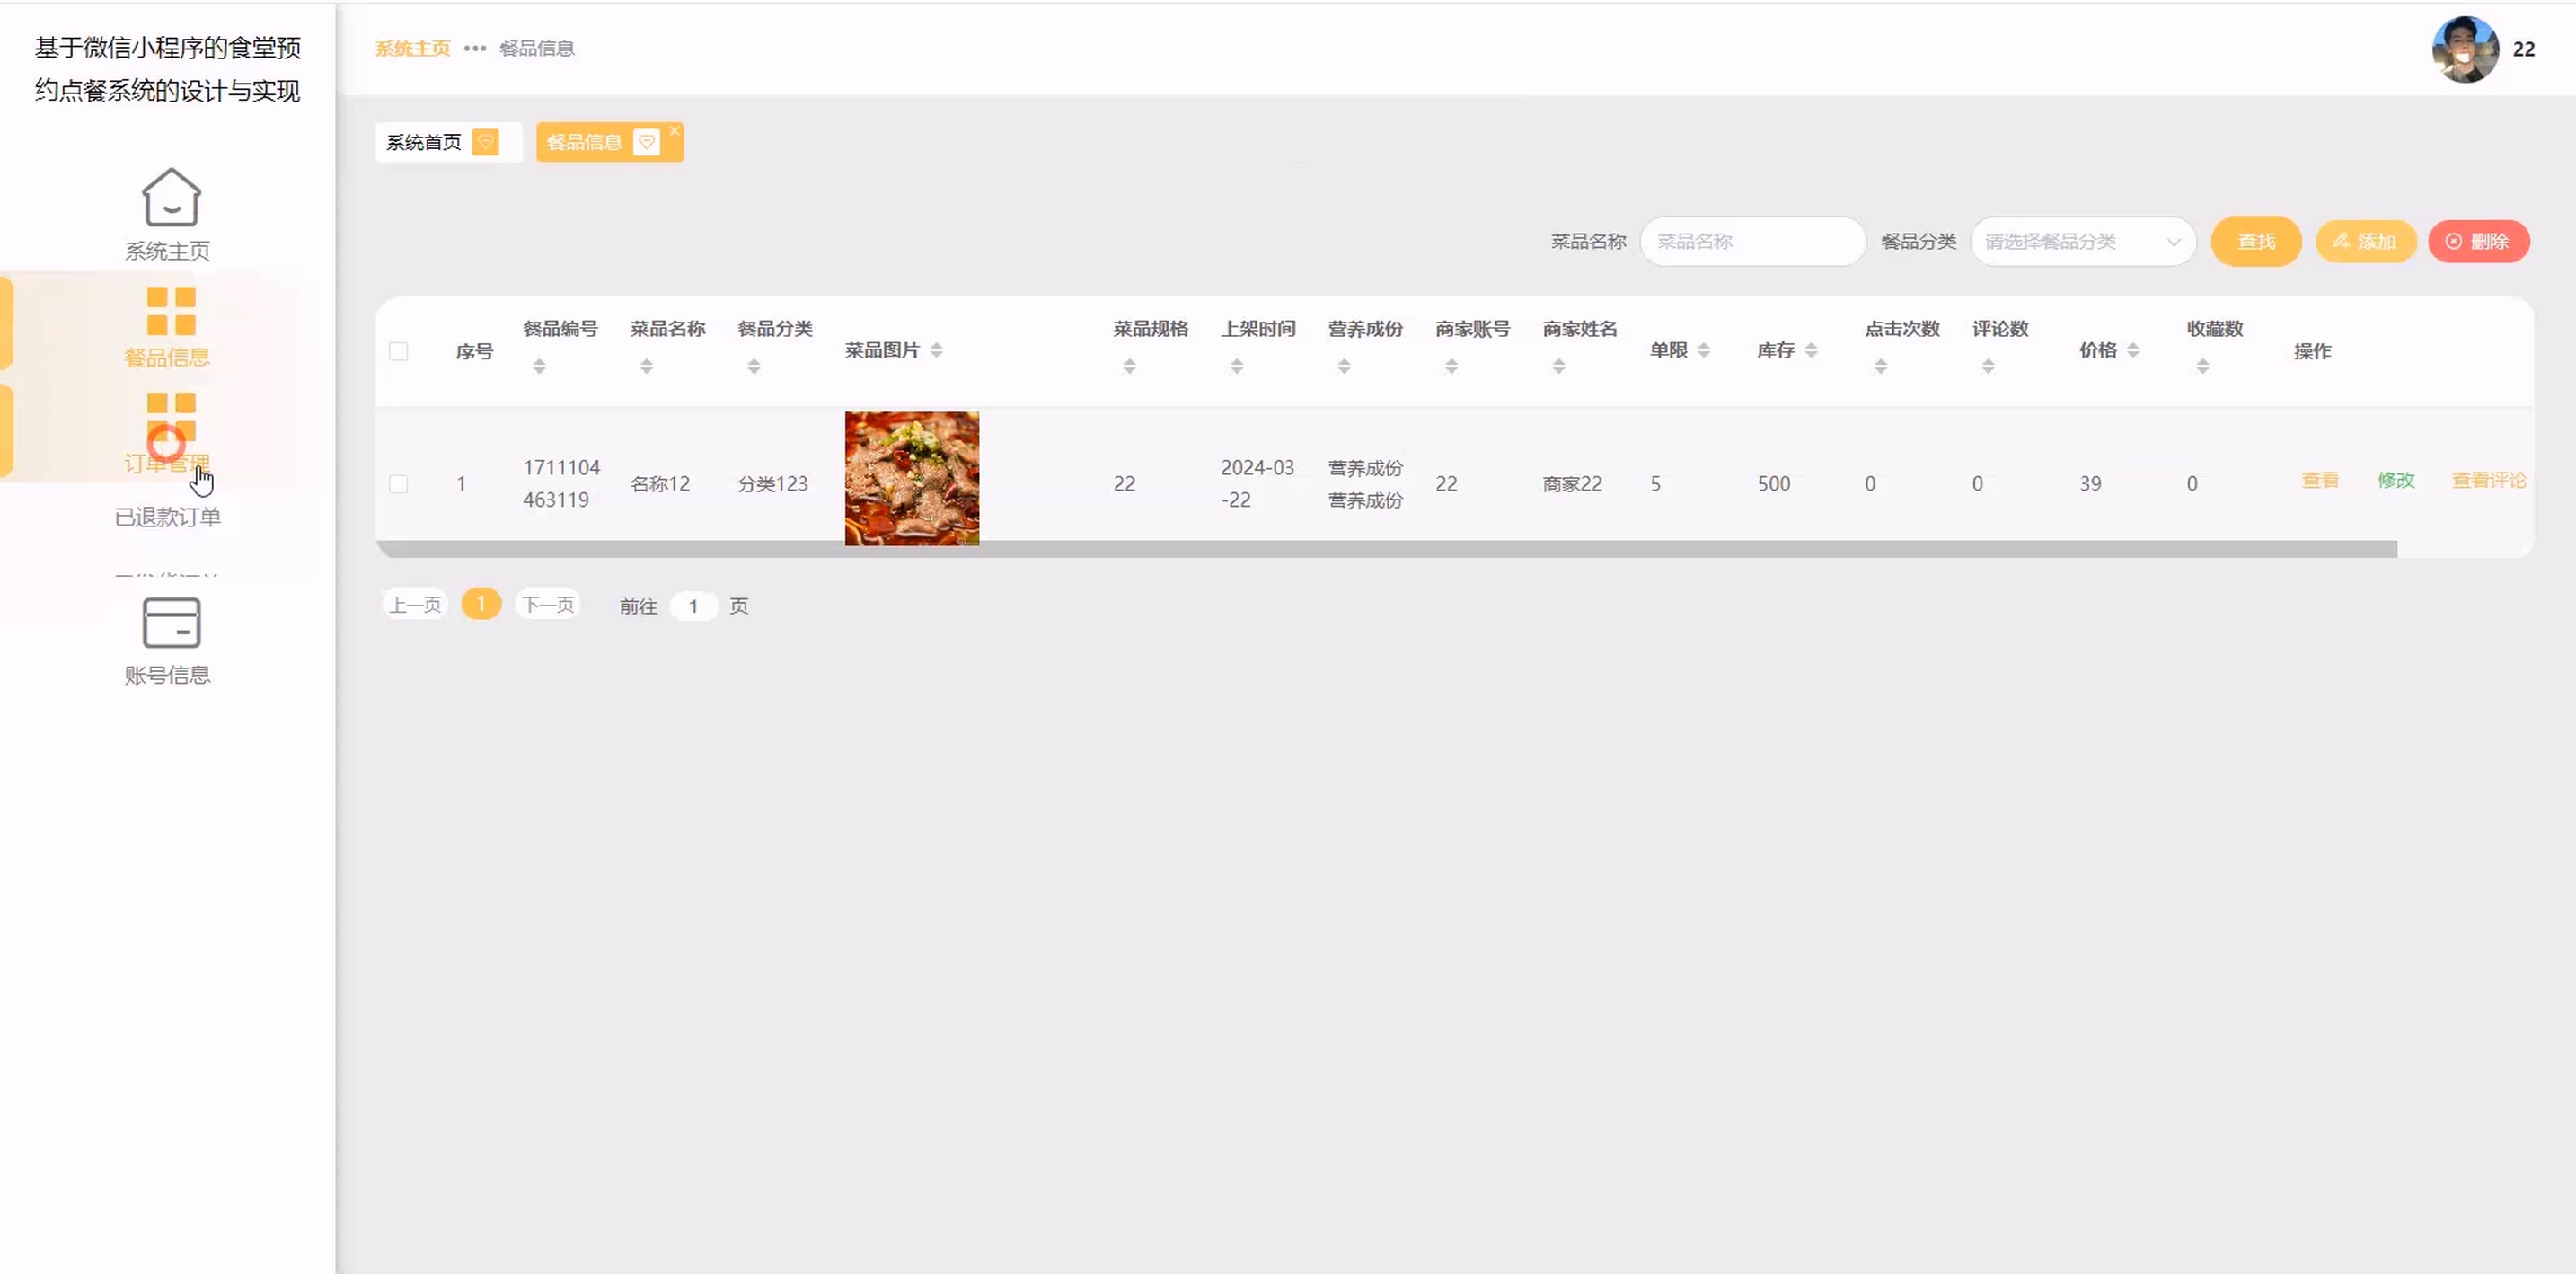
Task: Check the checkbox for row 1
Action: tap(398, 484)
